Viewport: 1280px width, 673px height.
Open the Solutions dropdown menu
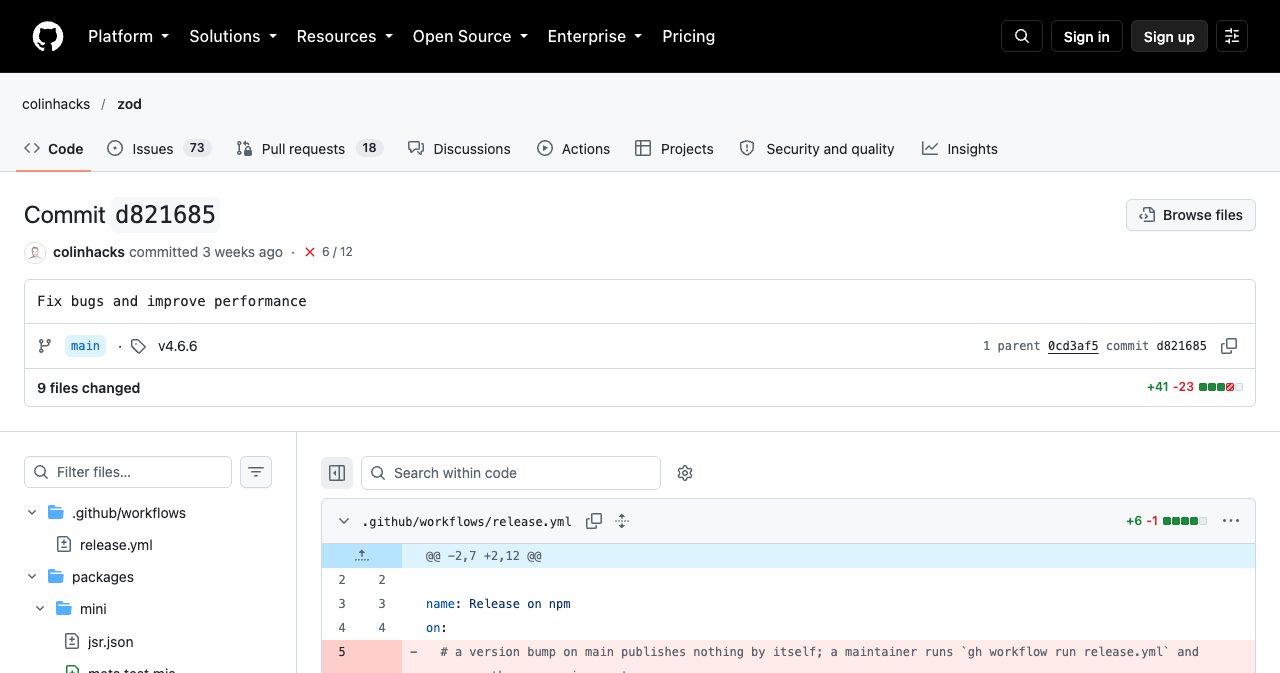click(232, 36)
